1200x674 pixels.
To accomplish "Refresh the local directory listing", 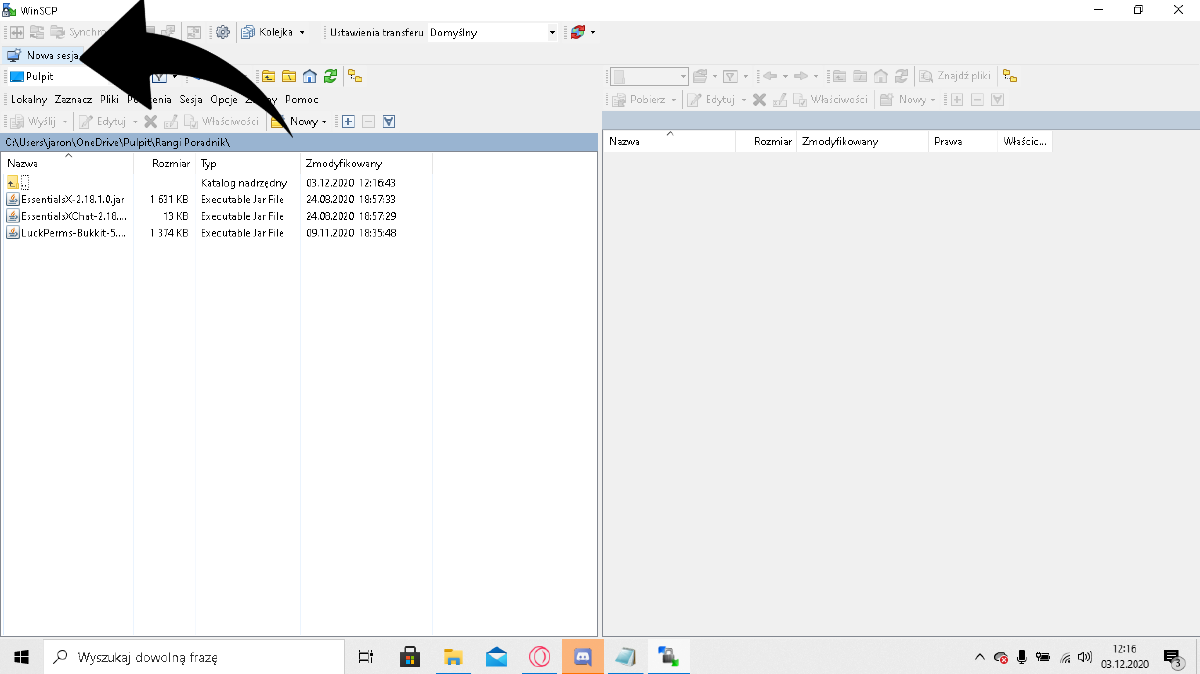I will [330, 76].
